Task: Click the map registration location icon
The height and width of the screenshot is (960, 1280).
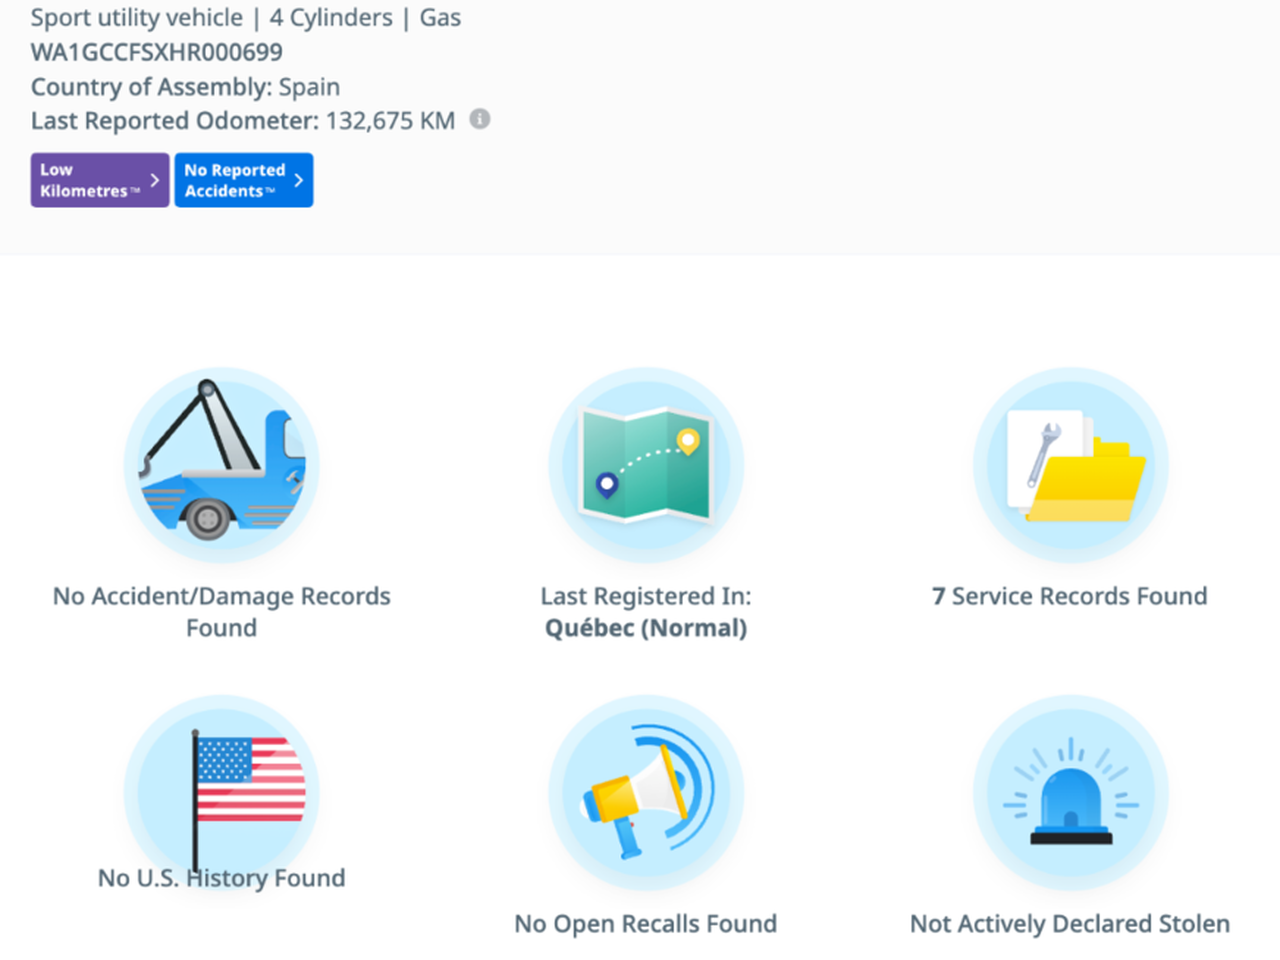Action: [x=646, y=465]
